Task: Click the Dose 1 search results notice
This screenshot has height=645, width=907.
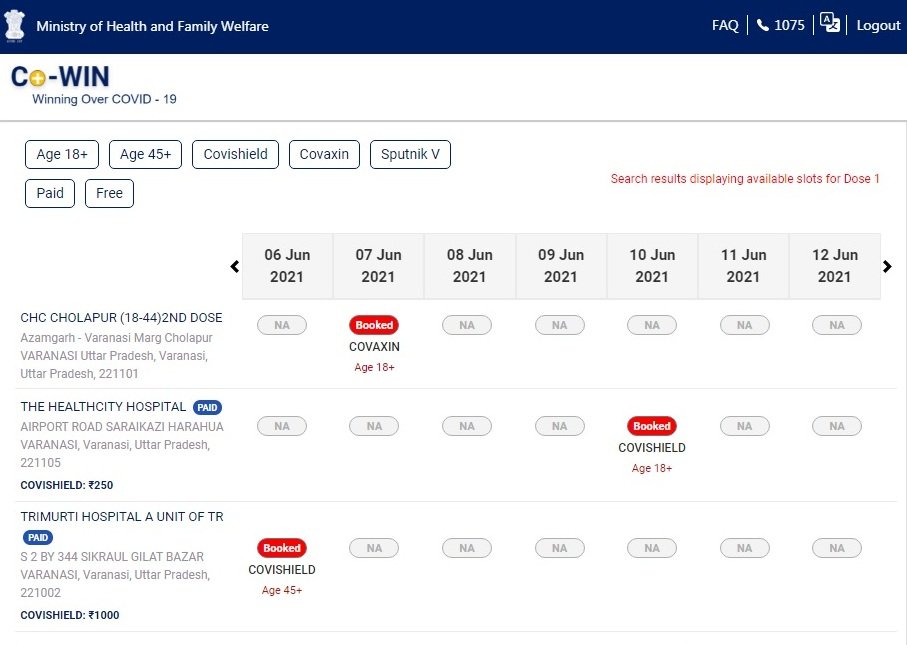Action: (745, 179)
